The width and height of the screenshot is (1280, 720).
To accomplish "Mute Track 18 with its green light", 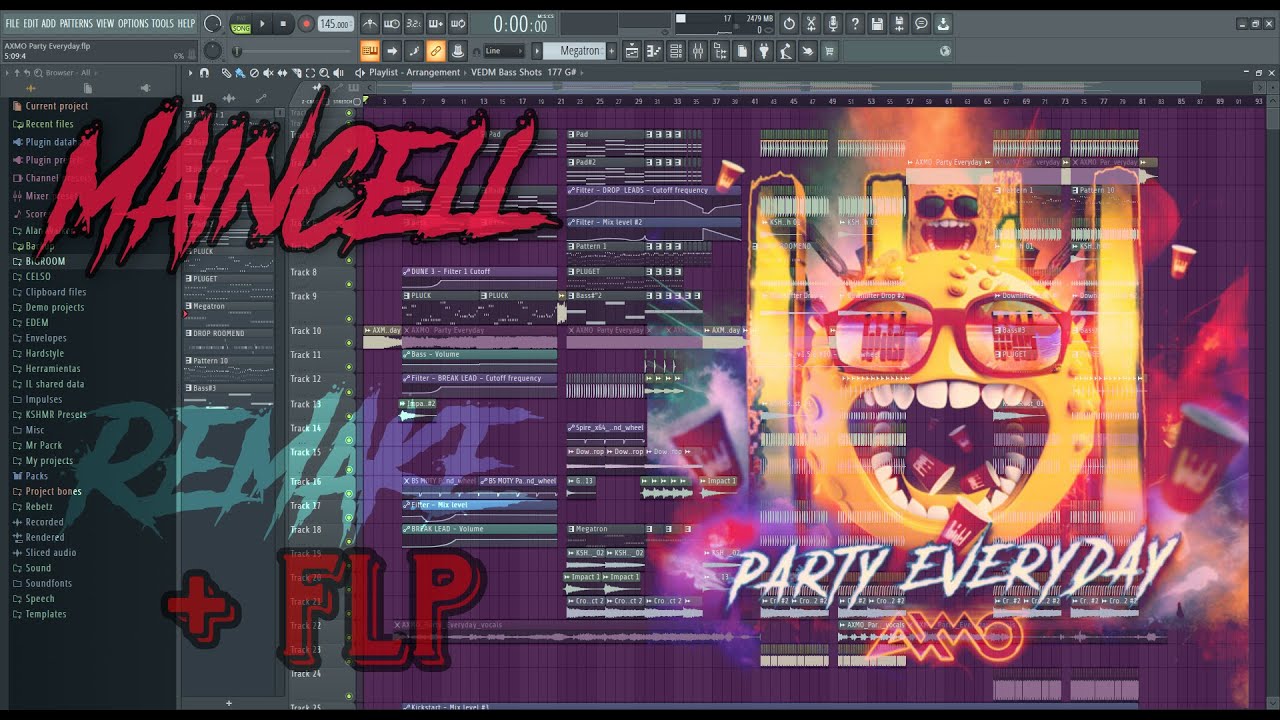I will [349, 541].
